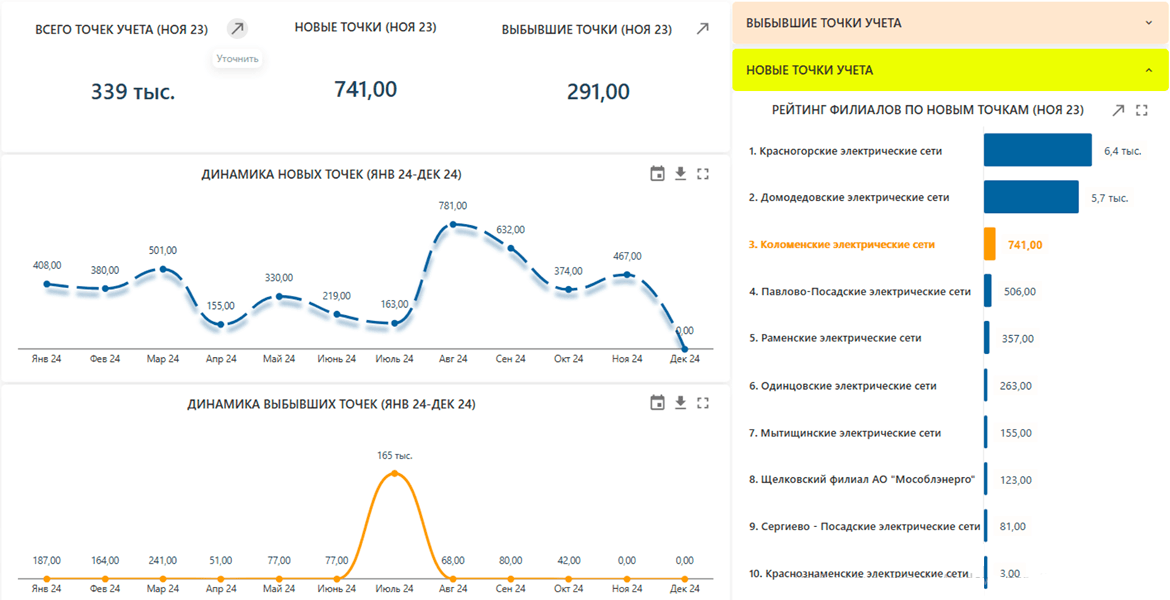Screen dimensions: 1170x600
Task: Click the "9. Сергиево - Посадские электрические сети" label
Action: [x=864, y=527]
